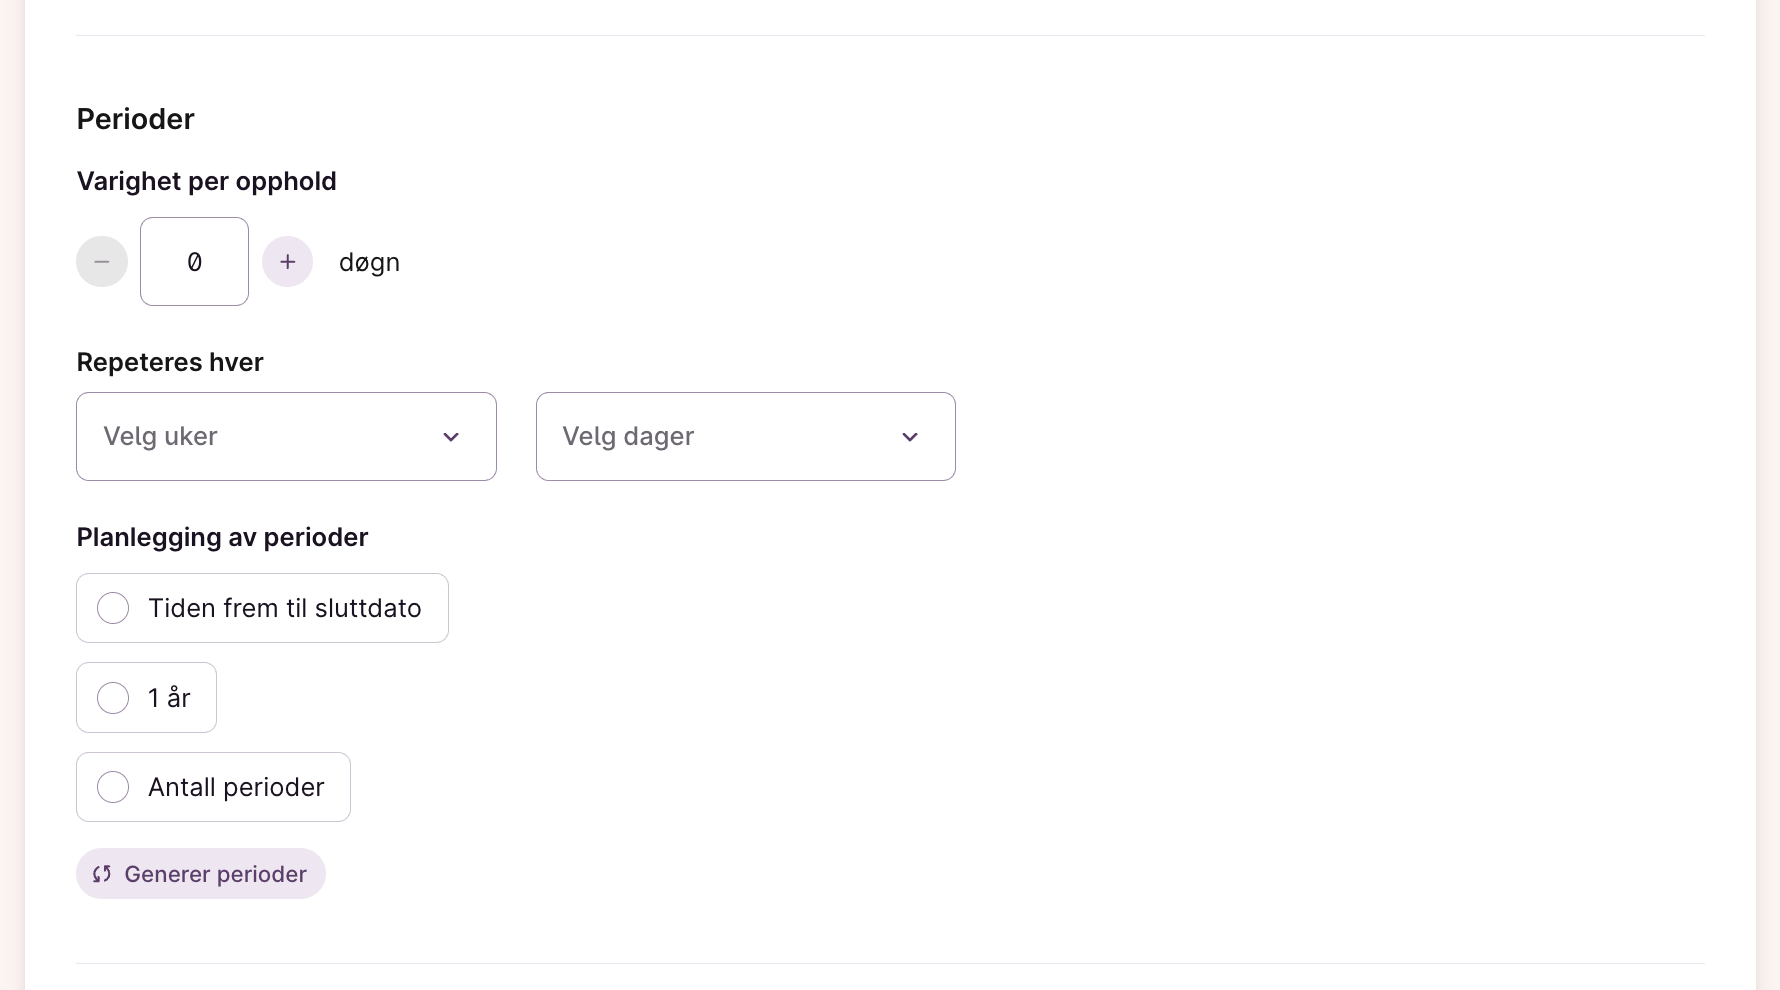
Task: Click the Tiden frem til sluttdato label text
Action: pyautogui.click(x=285, y=608)
